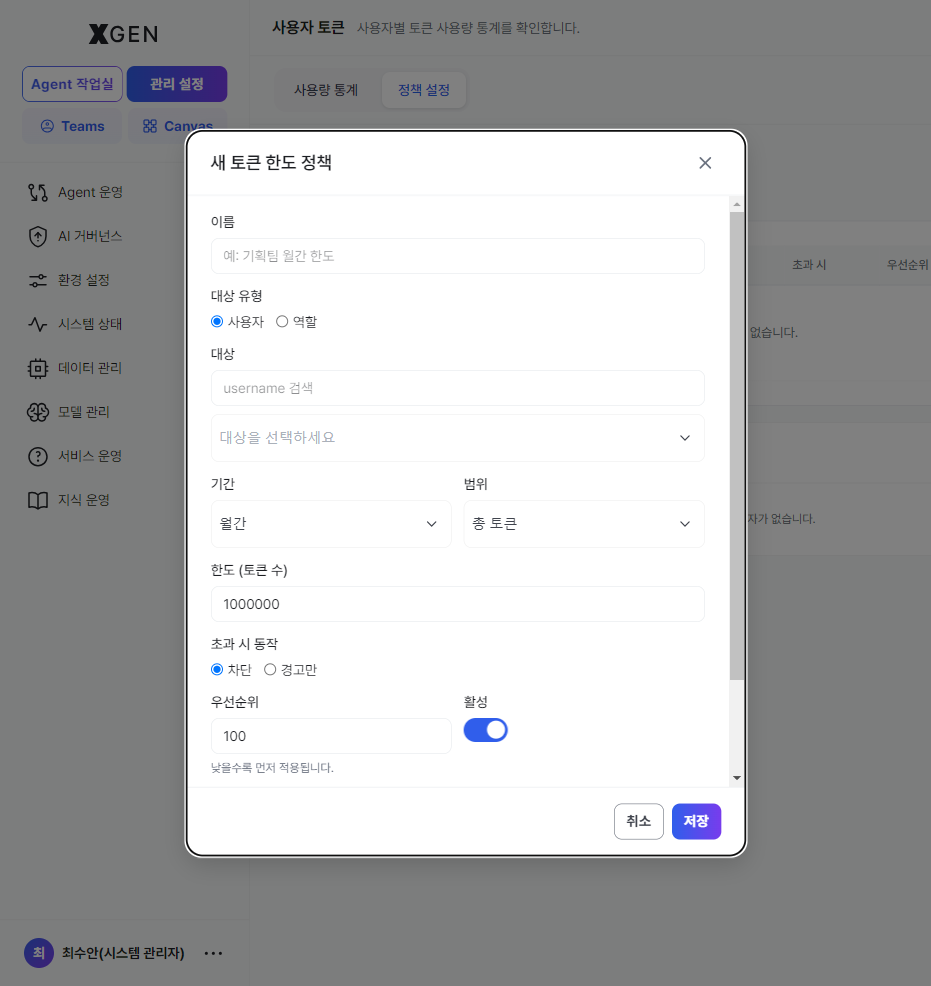Click the scrollbar down arrow
Viewport: 931px width, 986px height.
(x=737, y=778)
